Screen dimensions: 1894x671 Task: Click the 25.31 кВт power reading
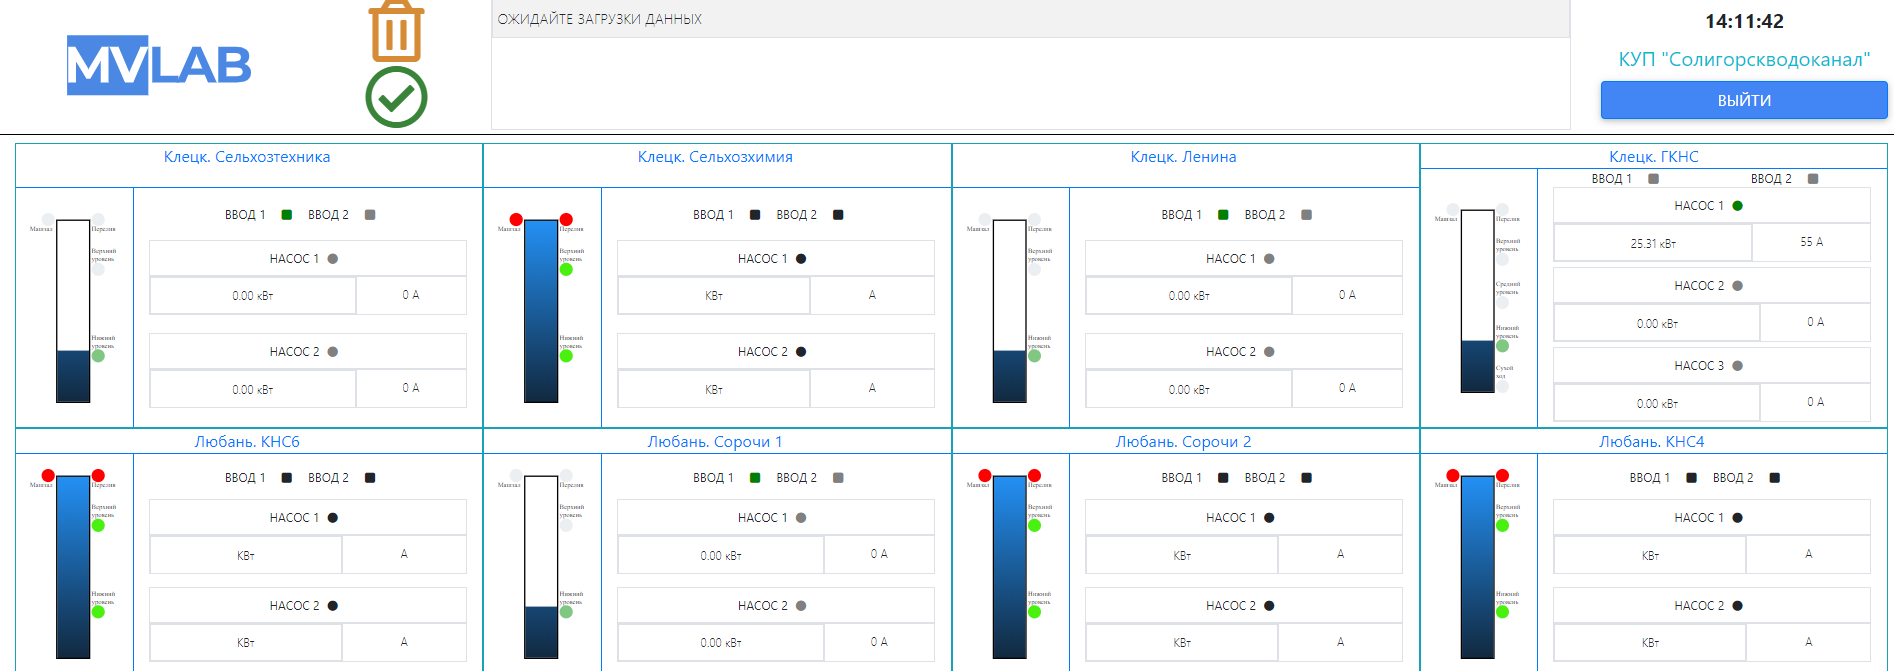point(1652,243)
